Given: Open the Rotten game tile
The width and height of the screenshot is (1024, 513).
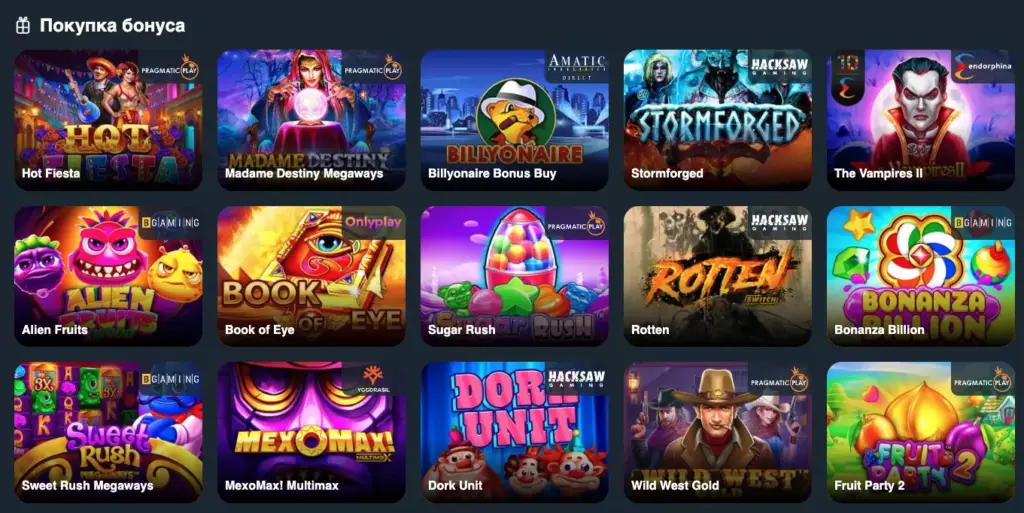Looking at the screenshot, I should (718, 276).
